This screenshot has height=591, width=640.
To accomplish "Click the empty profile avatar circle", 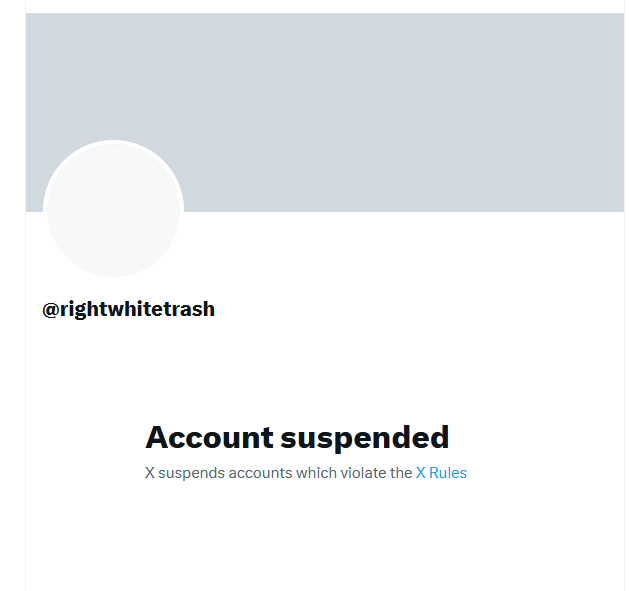I will point(113,210).
